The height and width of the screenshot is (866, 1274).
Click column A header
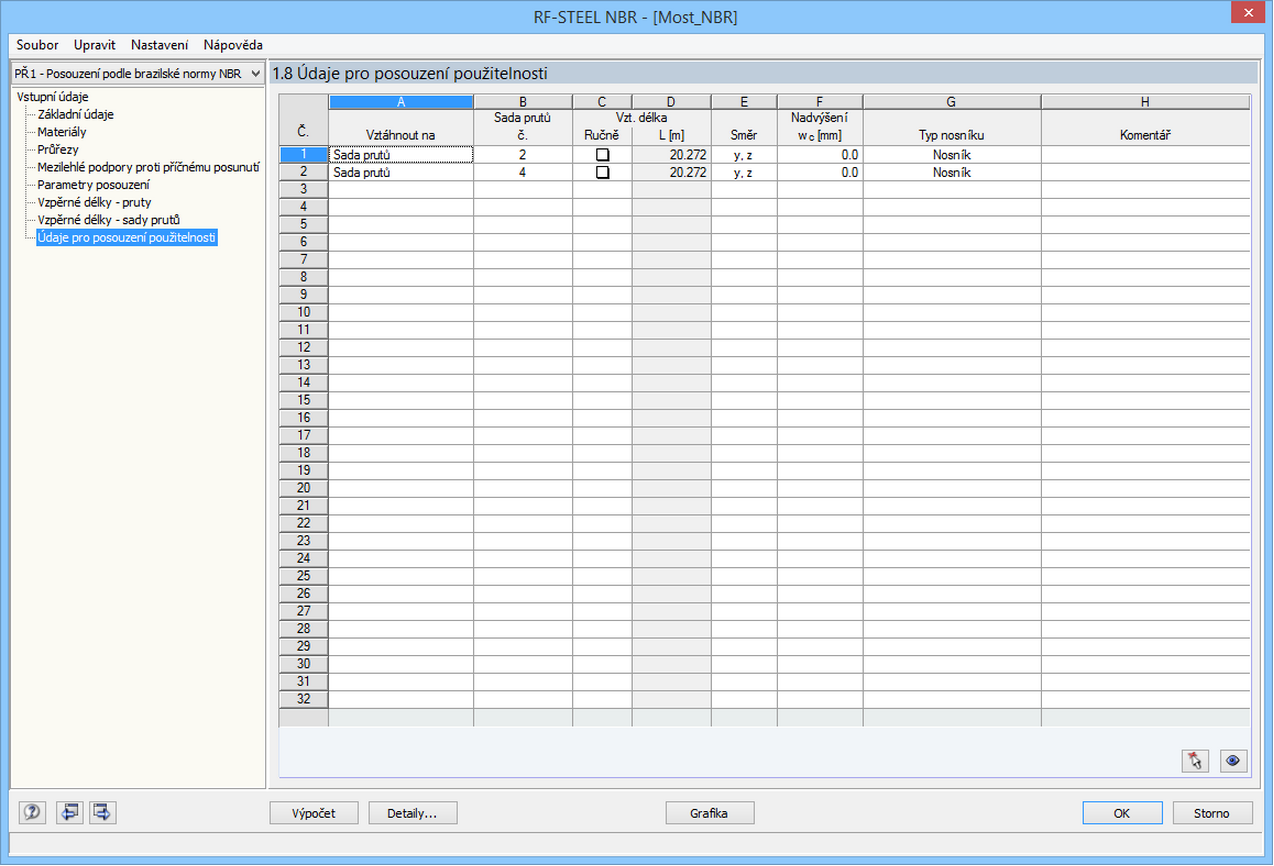point(401,102)
